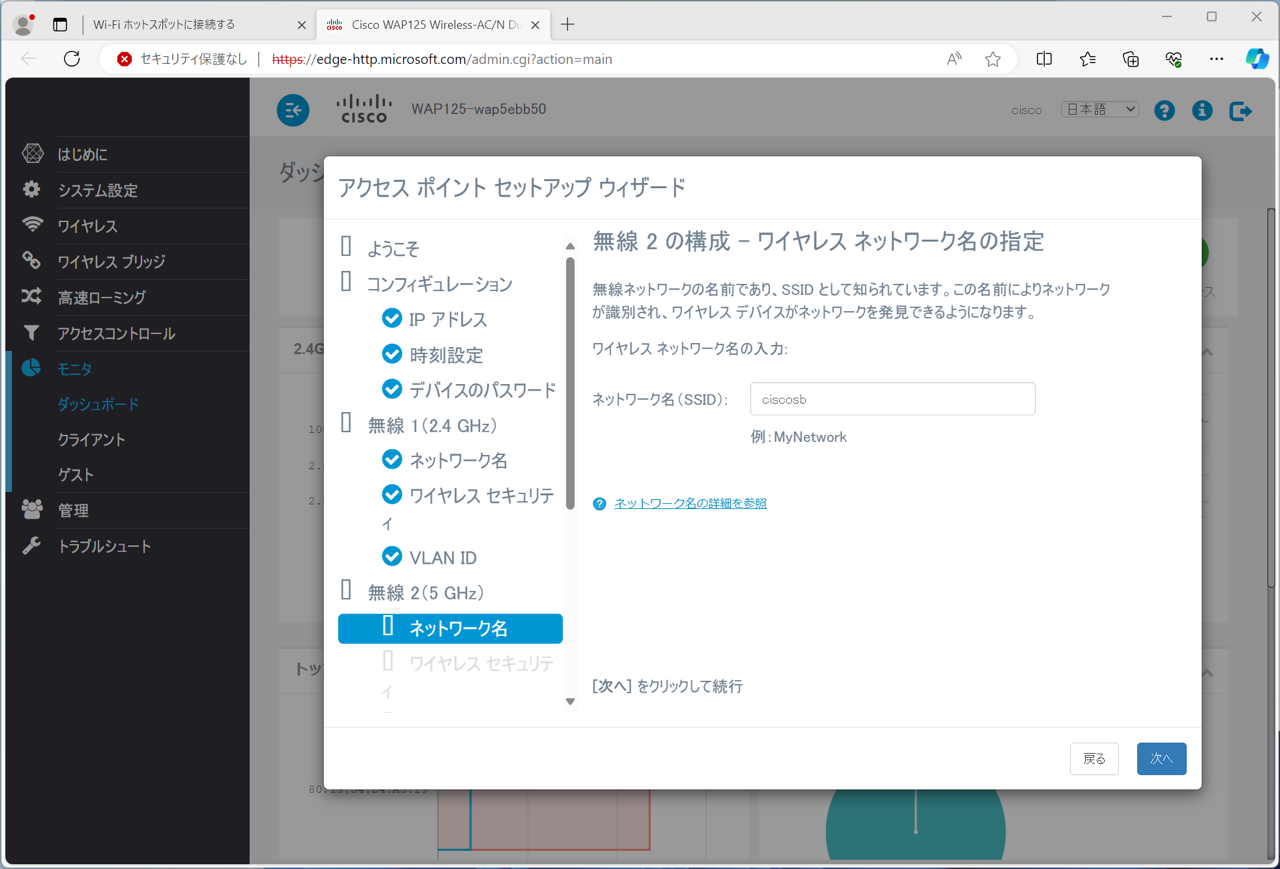Select highlighted ネットワーク名 step under 無線 2
This screenshot has height=869, width=1280.
(450, 628)
